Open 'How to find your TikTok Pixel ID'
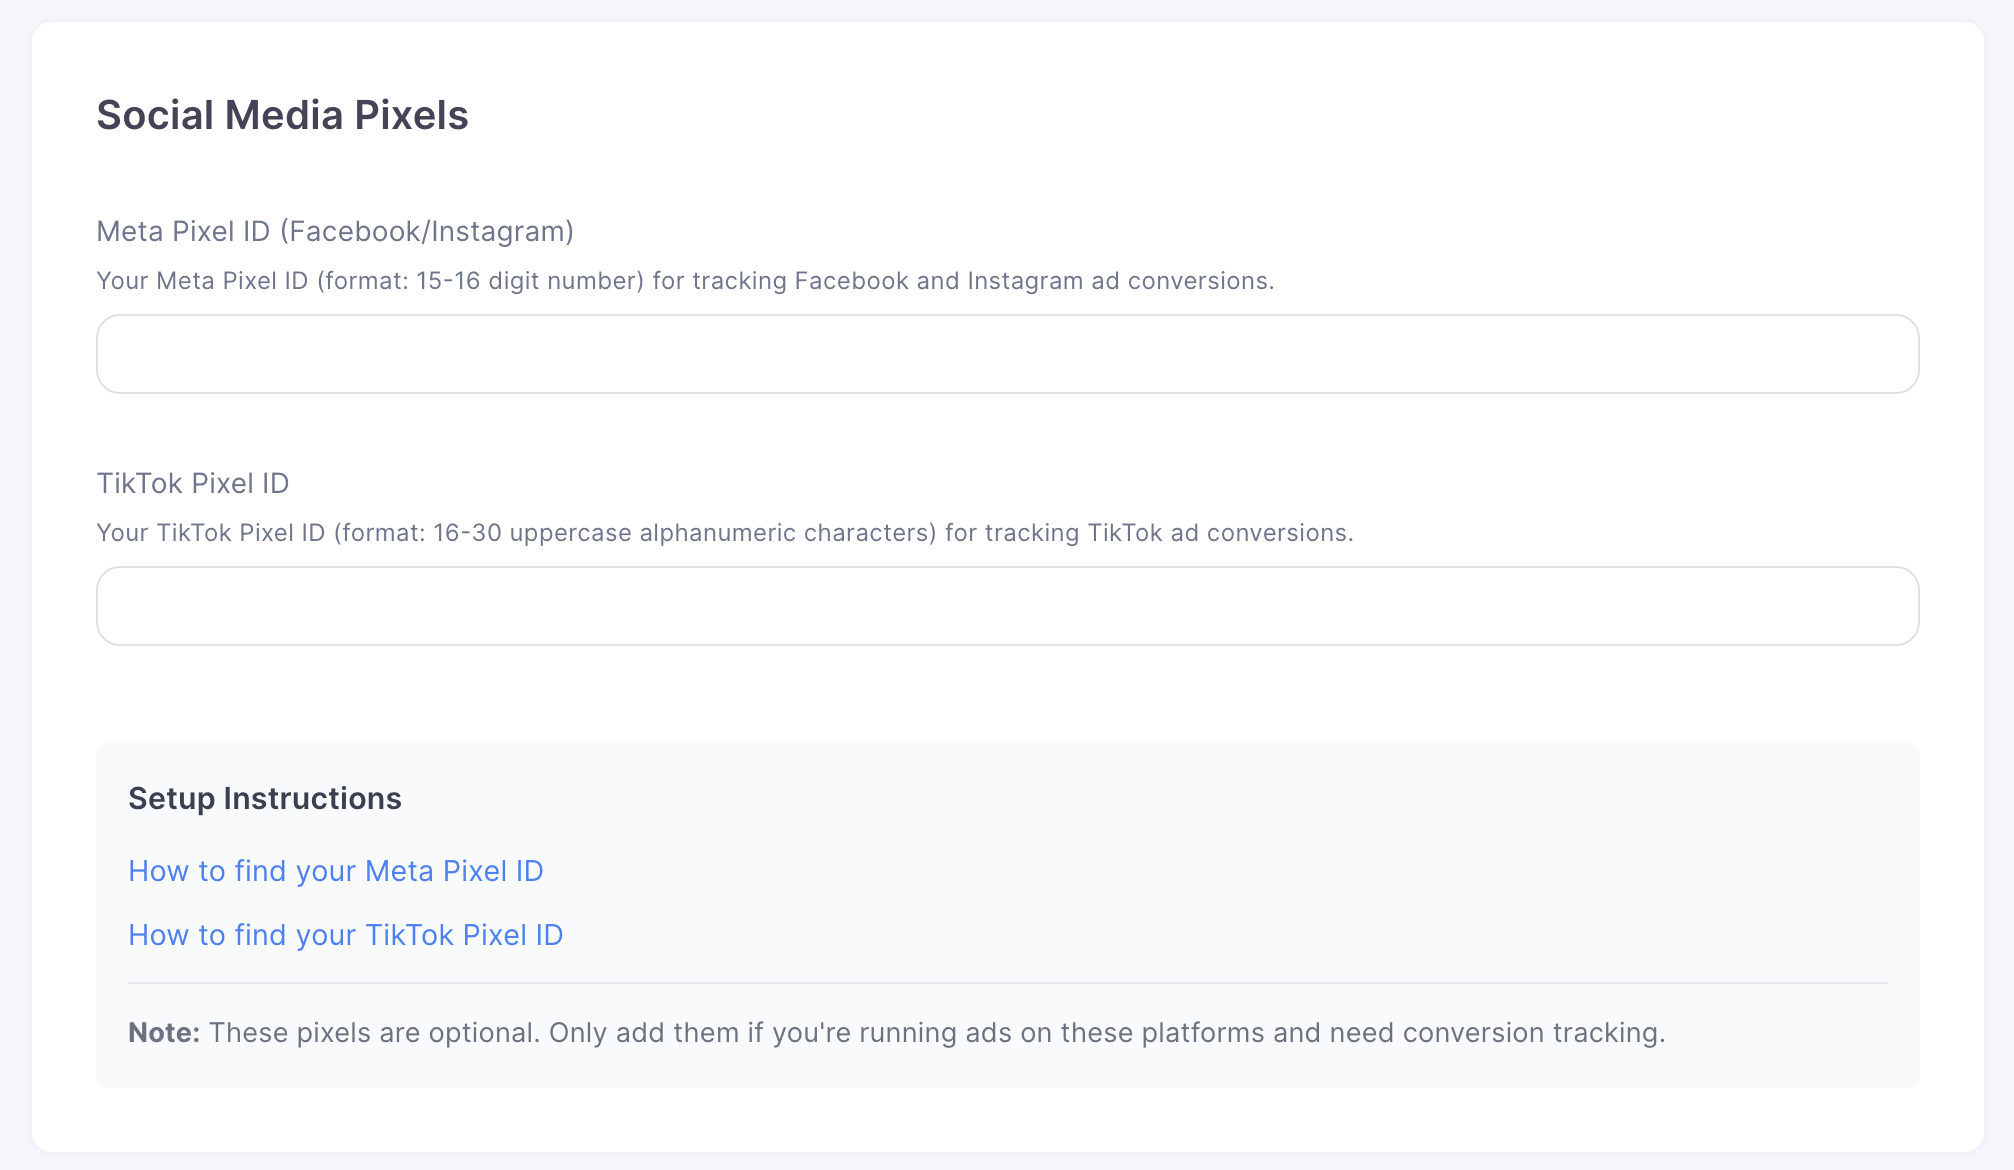Image resolution: width=2014 pixels, height=1170 pixels. tap(345, 935)
